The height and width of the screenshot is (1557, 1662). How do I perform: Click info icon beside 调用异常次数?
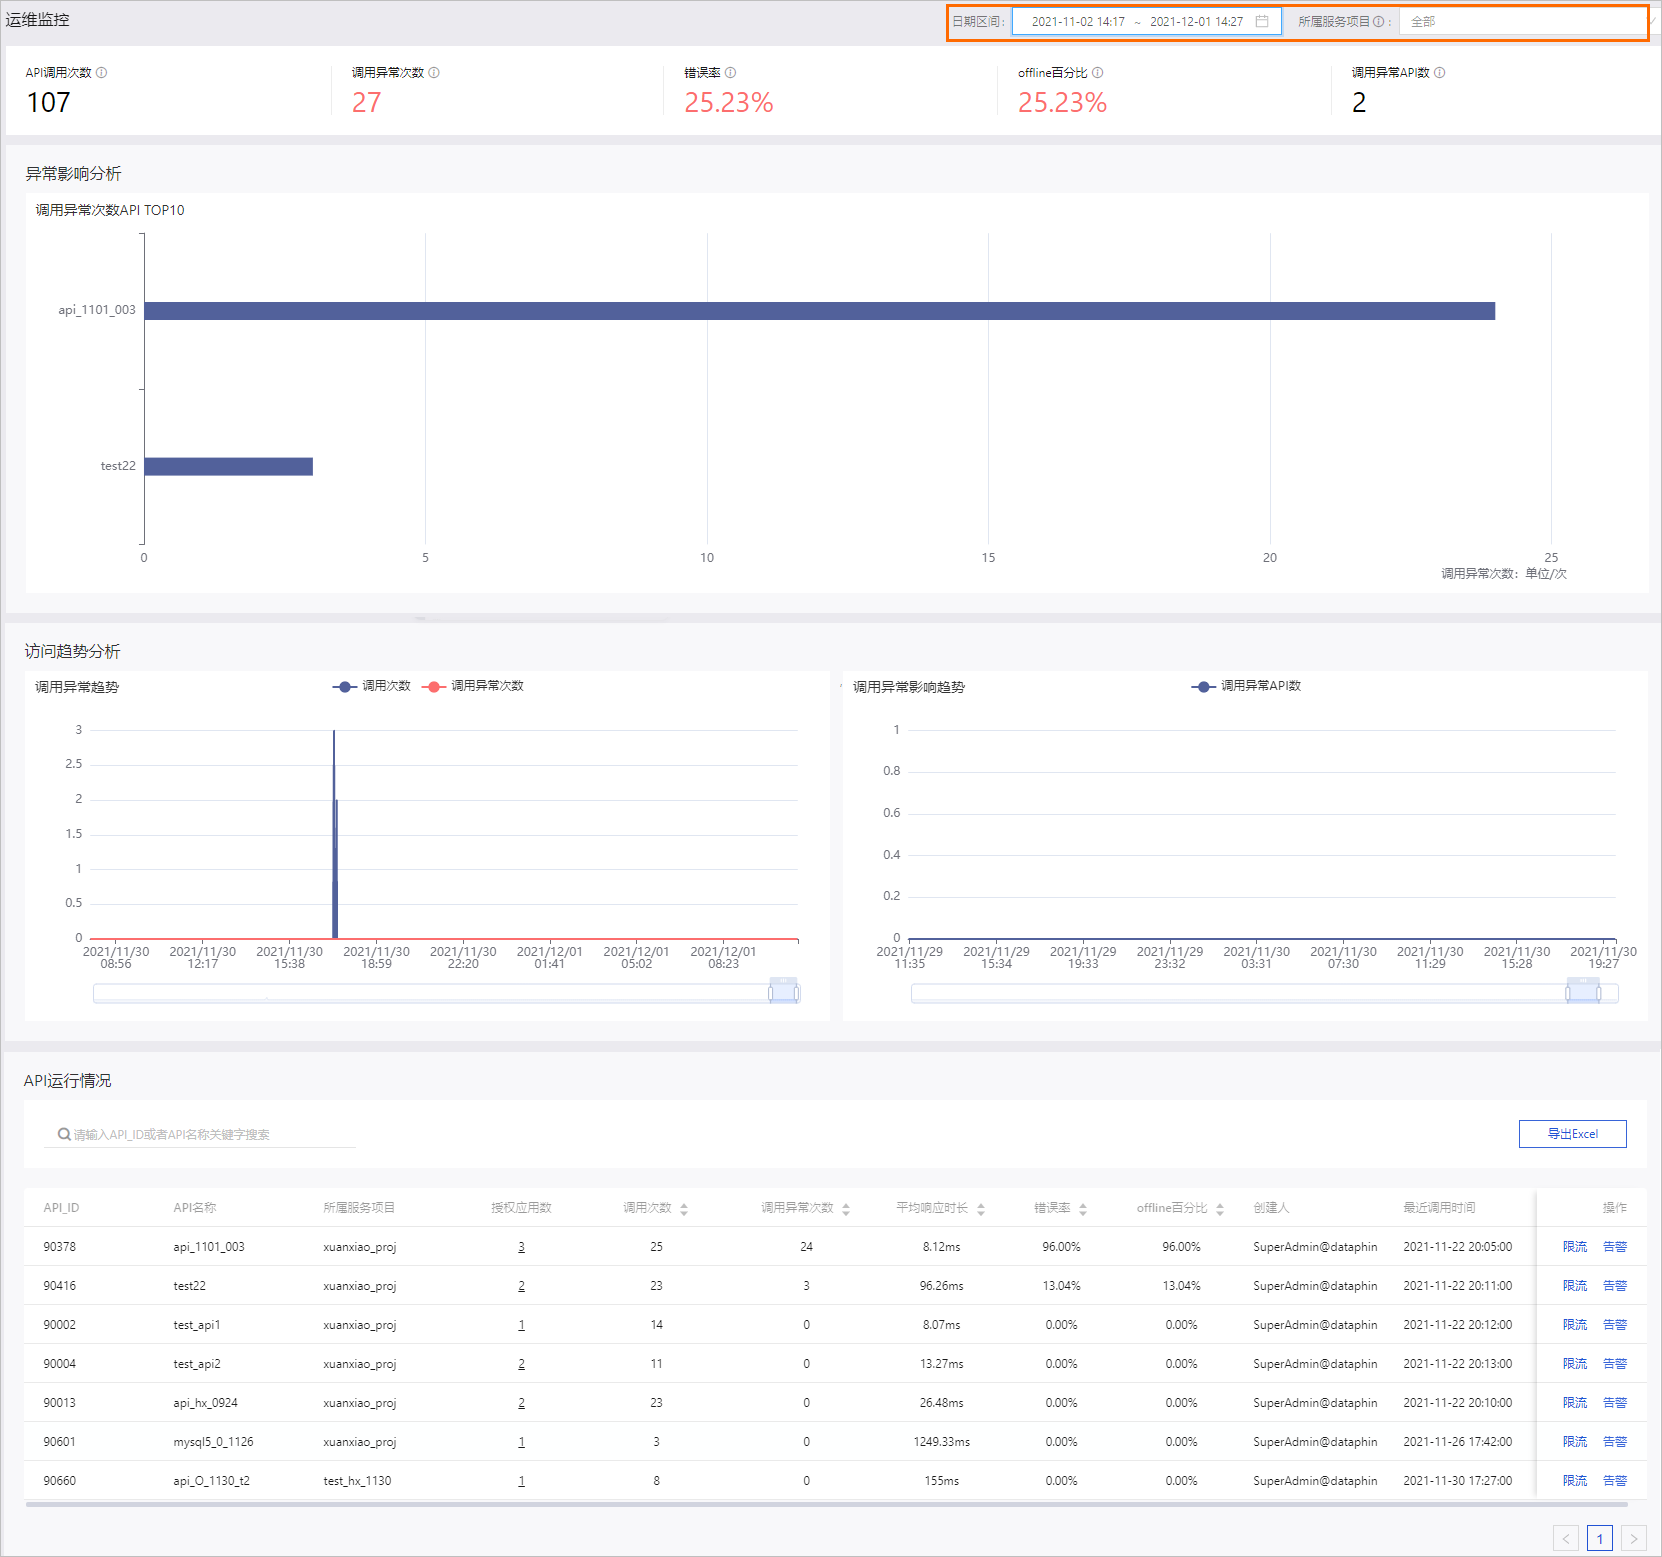(x=434, y=73)
